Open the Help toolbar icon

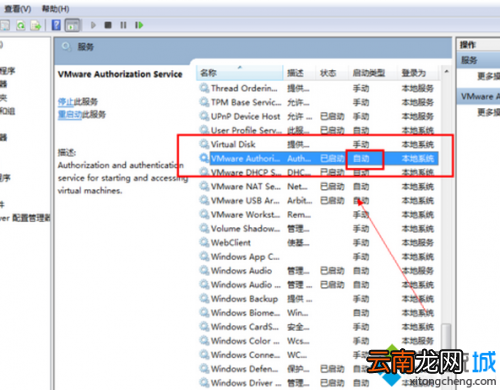56,25
